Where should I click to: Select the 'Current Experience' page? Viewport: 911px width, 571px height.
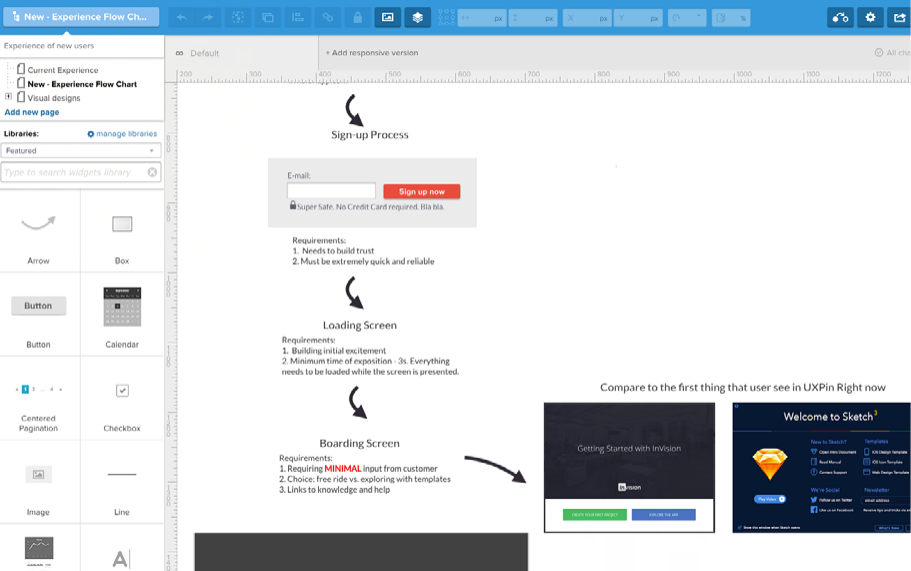coord(63,70)
